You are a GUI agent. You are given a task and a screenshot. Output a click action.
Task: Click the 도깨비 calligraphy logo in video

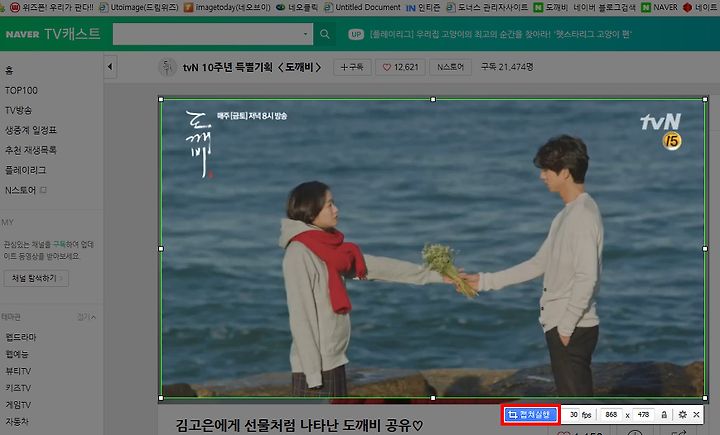[x=199, y=143]
